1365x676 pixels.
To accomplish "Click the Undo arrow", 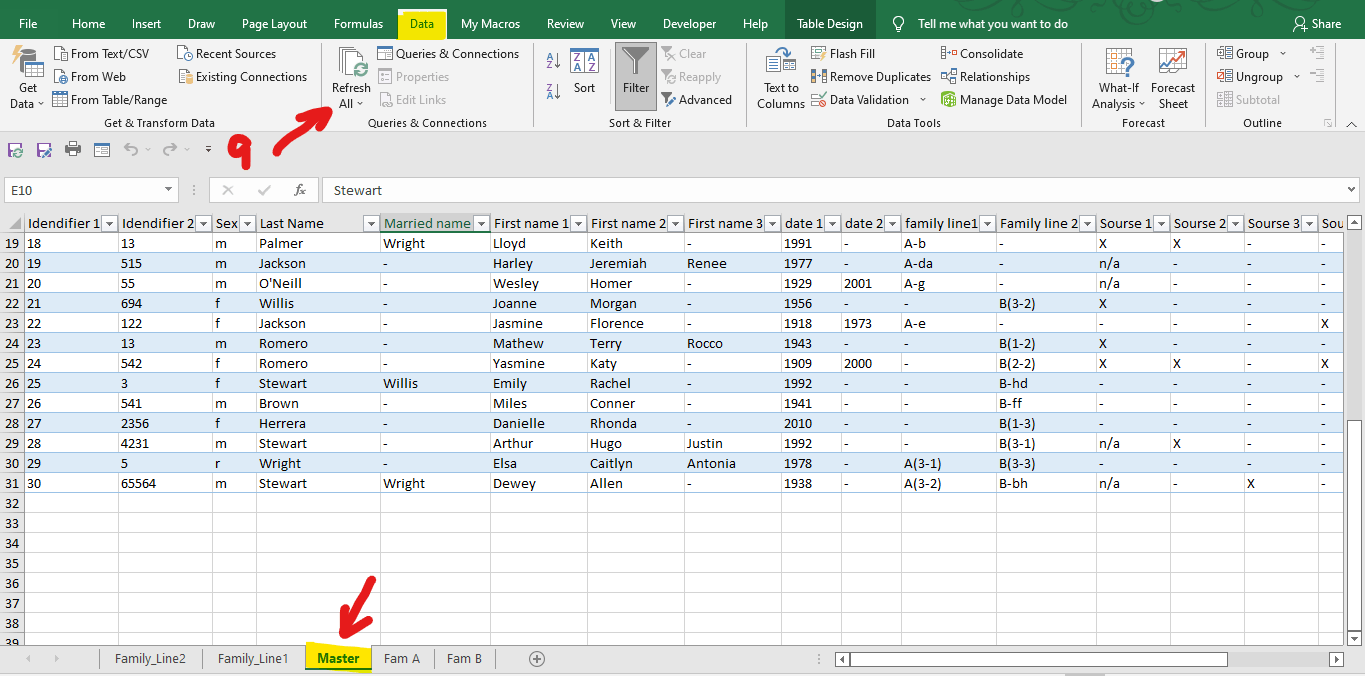I will click(x=131, y=150).
